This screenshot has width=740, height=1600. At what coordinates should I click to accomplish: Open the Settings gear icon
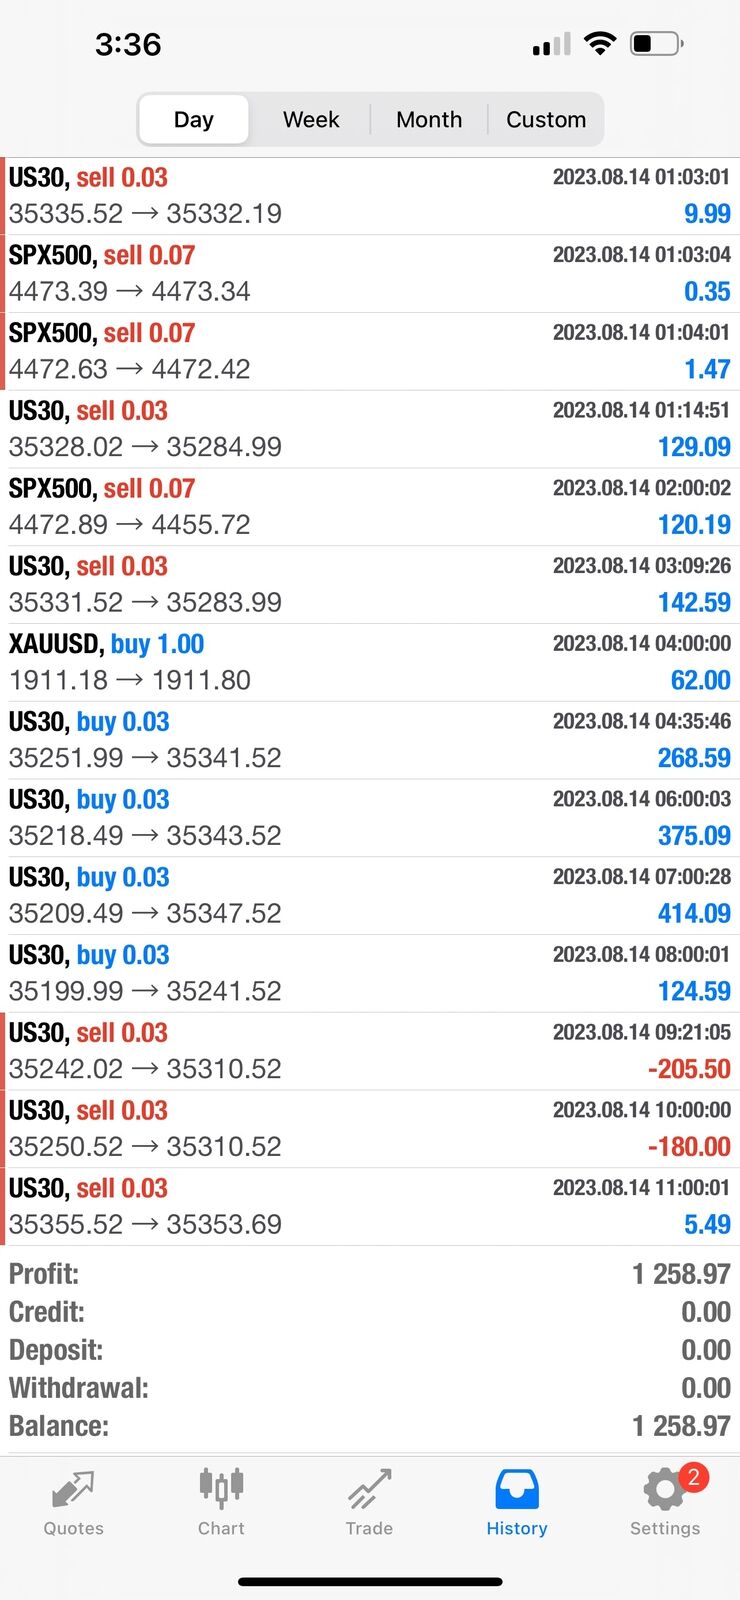point(662,1491)
